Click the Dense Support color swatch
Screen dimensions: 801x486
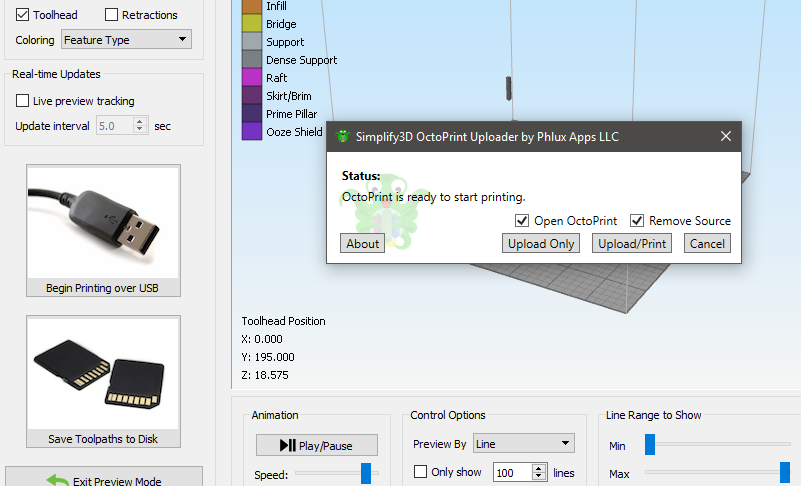[252, 59]
